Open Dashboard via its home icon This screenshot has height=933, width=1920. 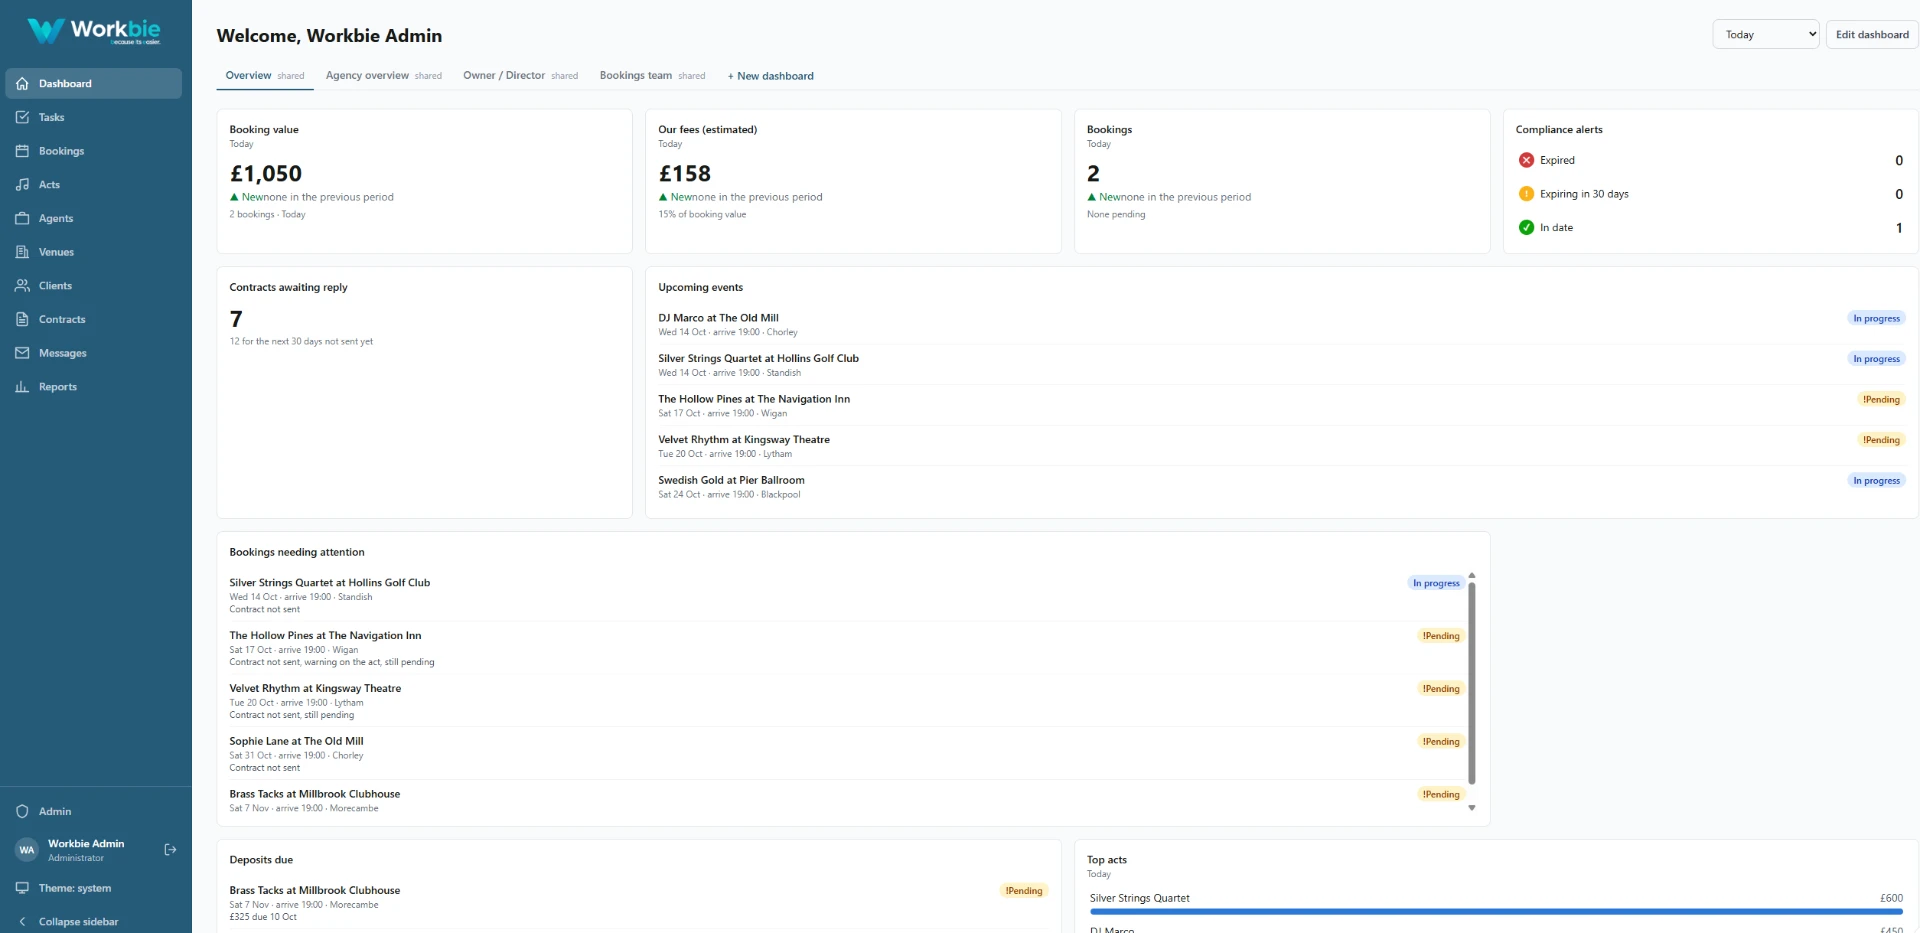(22, 84)
